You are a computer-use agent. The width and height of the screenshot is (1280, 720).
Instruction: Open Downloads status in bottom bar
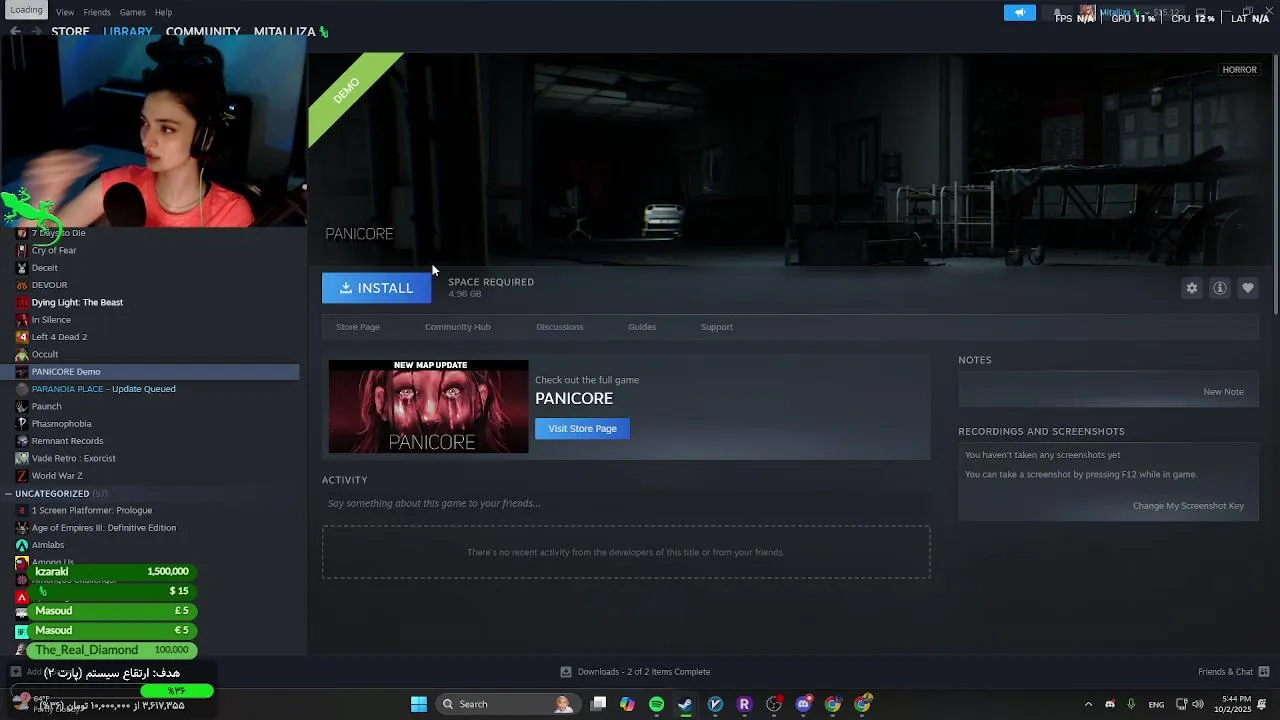pos(635,672)
